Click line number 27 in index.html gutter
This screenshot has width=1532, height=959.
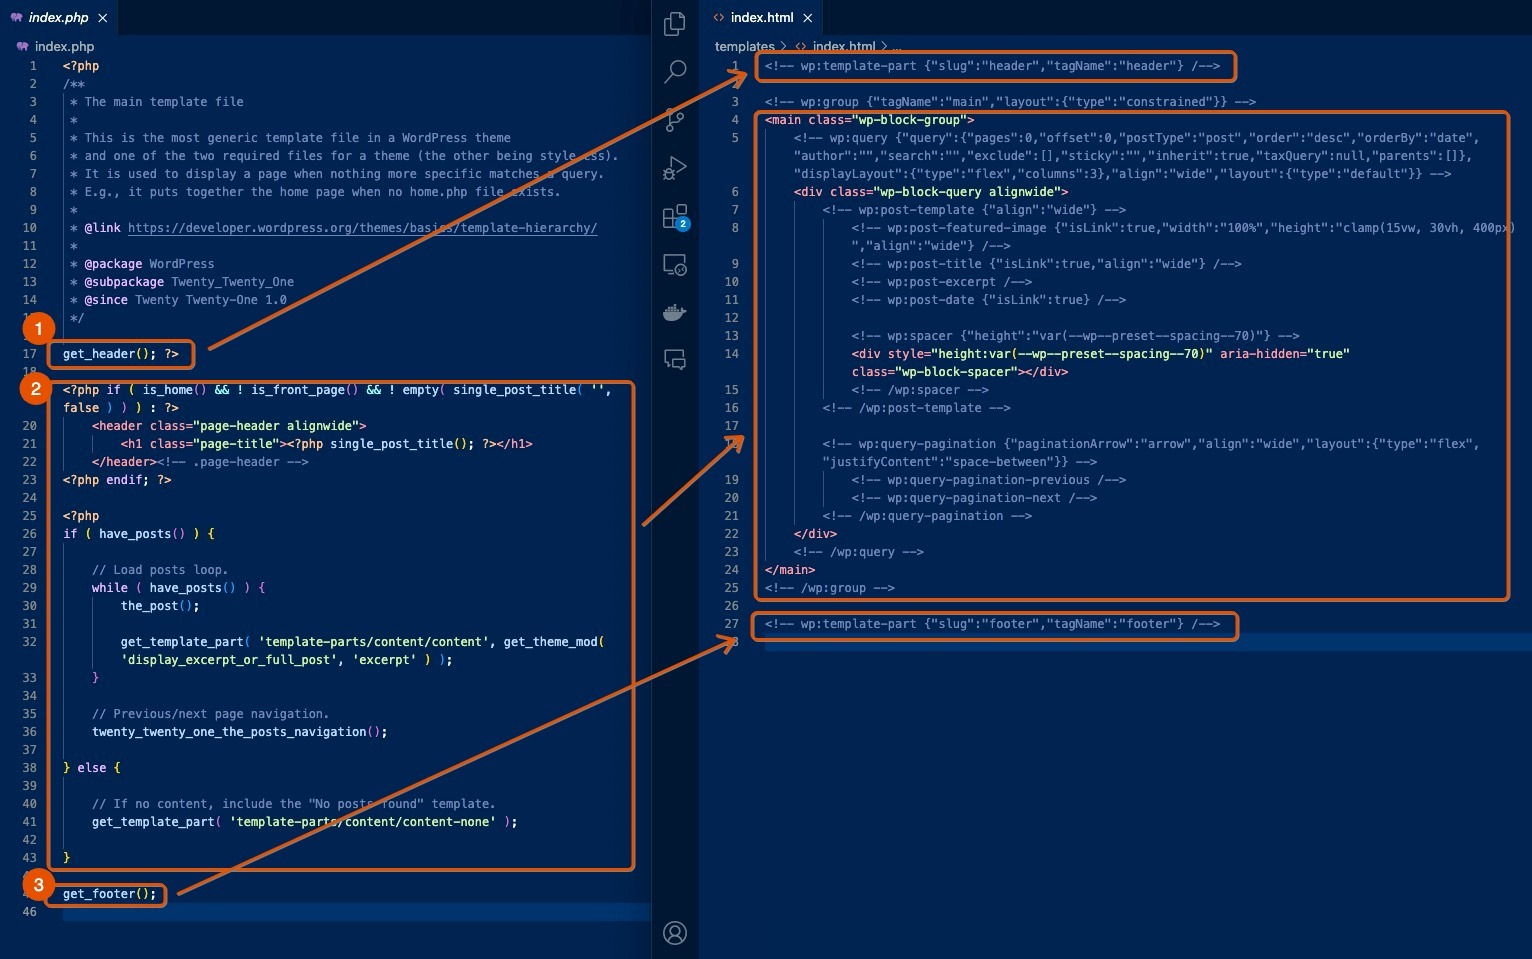pyautogui.click(x=732, y=624)
